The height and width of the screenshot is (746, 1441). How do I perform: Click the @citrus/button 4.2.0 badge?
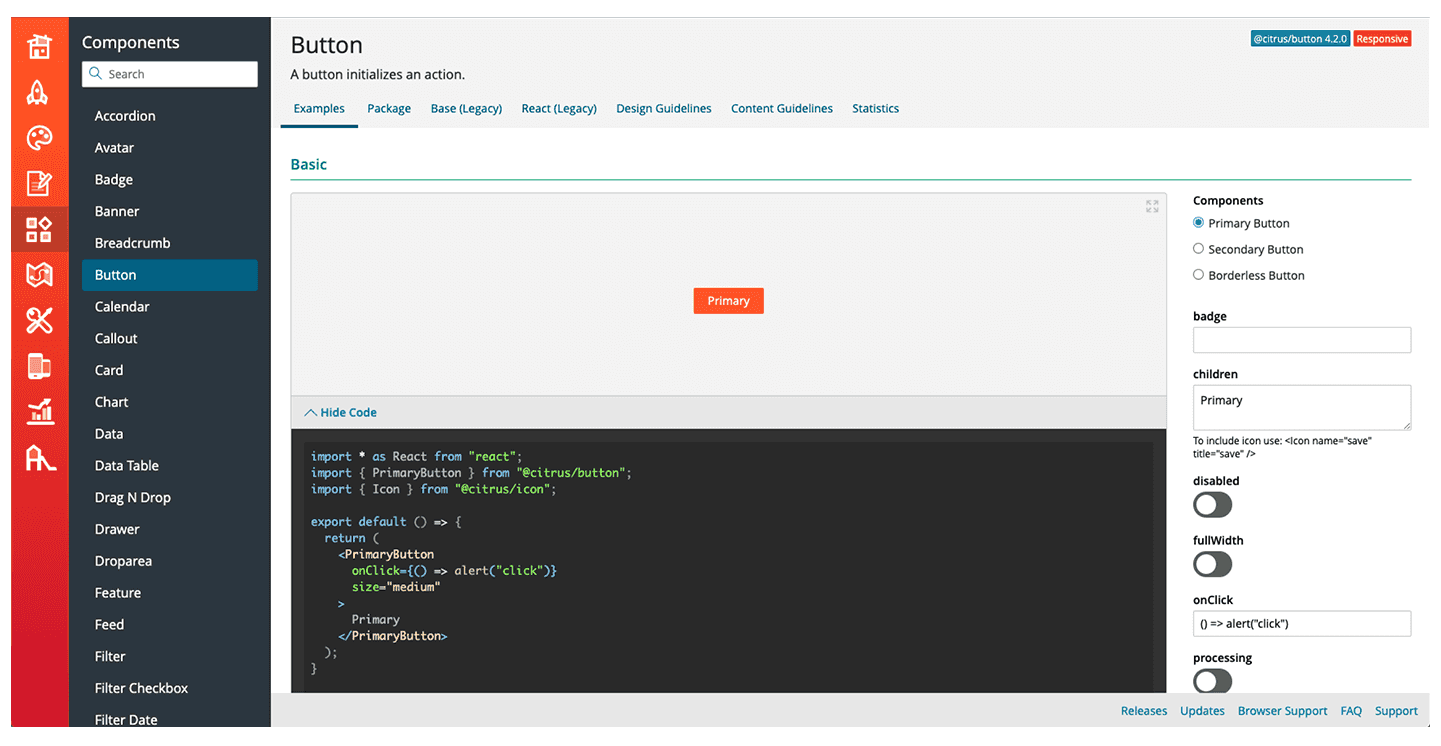[x=1300, y=39]
